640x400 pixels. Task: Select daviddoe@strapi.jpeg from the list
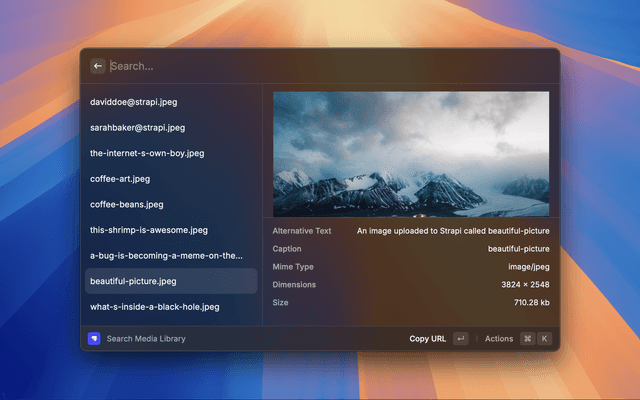(x=138, y=102)
